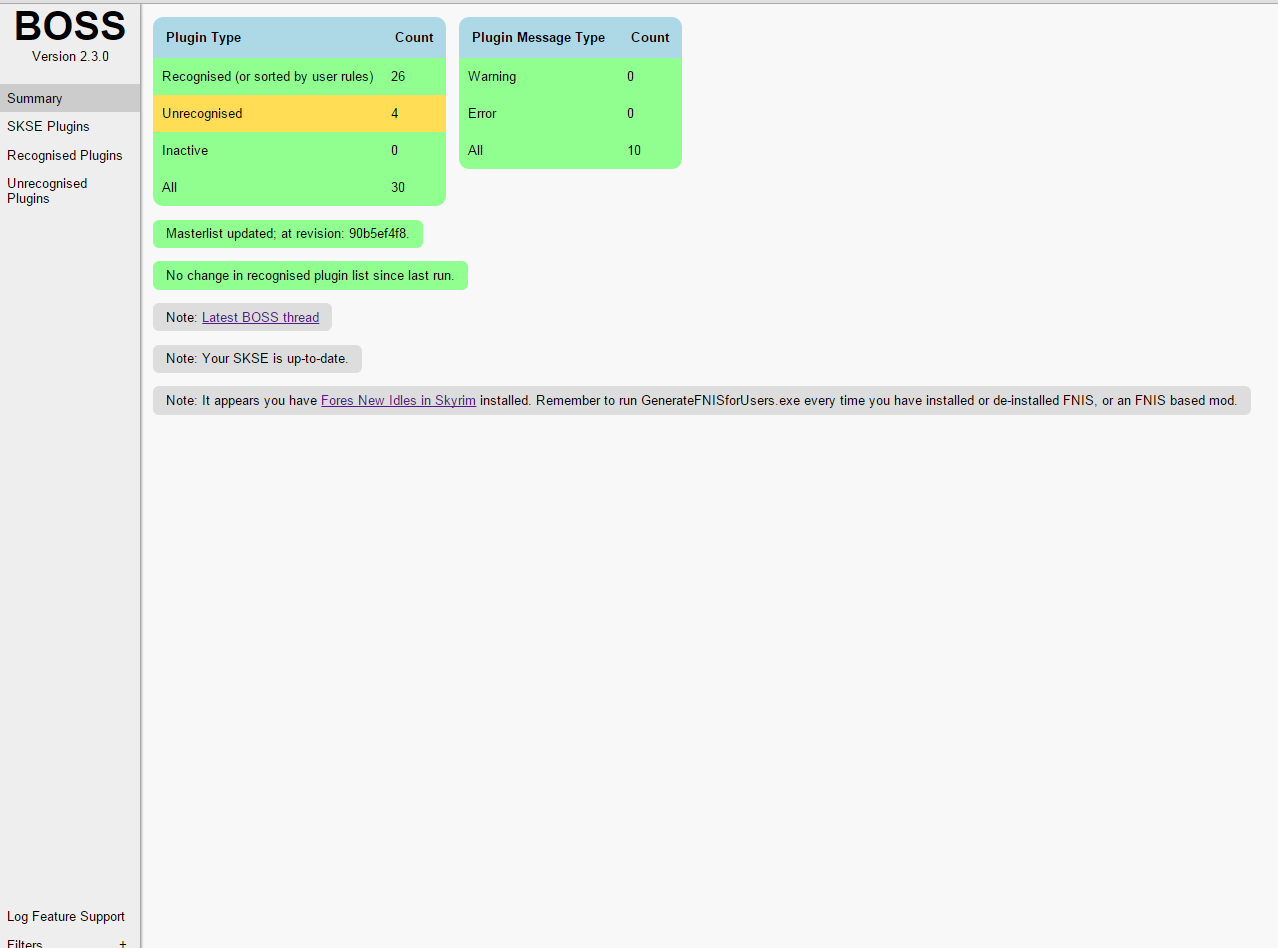Open the SKSE Plugins section

pyautogui.click(x=48, y=126)
